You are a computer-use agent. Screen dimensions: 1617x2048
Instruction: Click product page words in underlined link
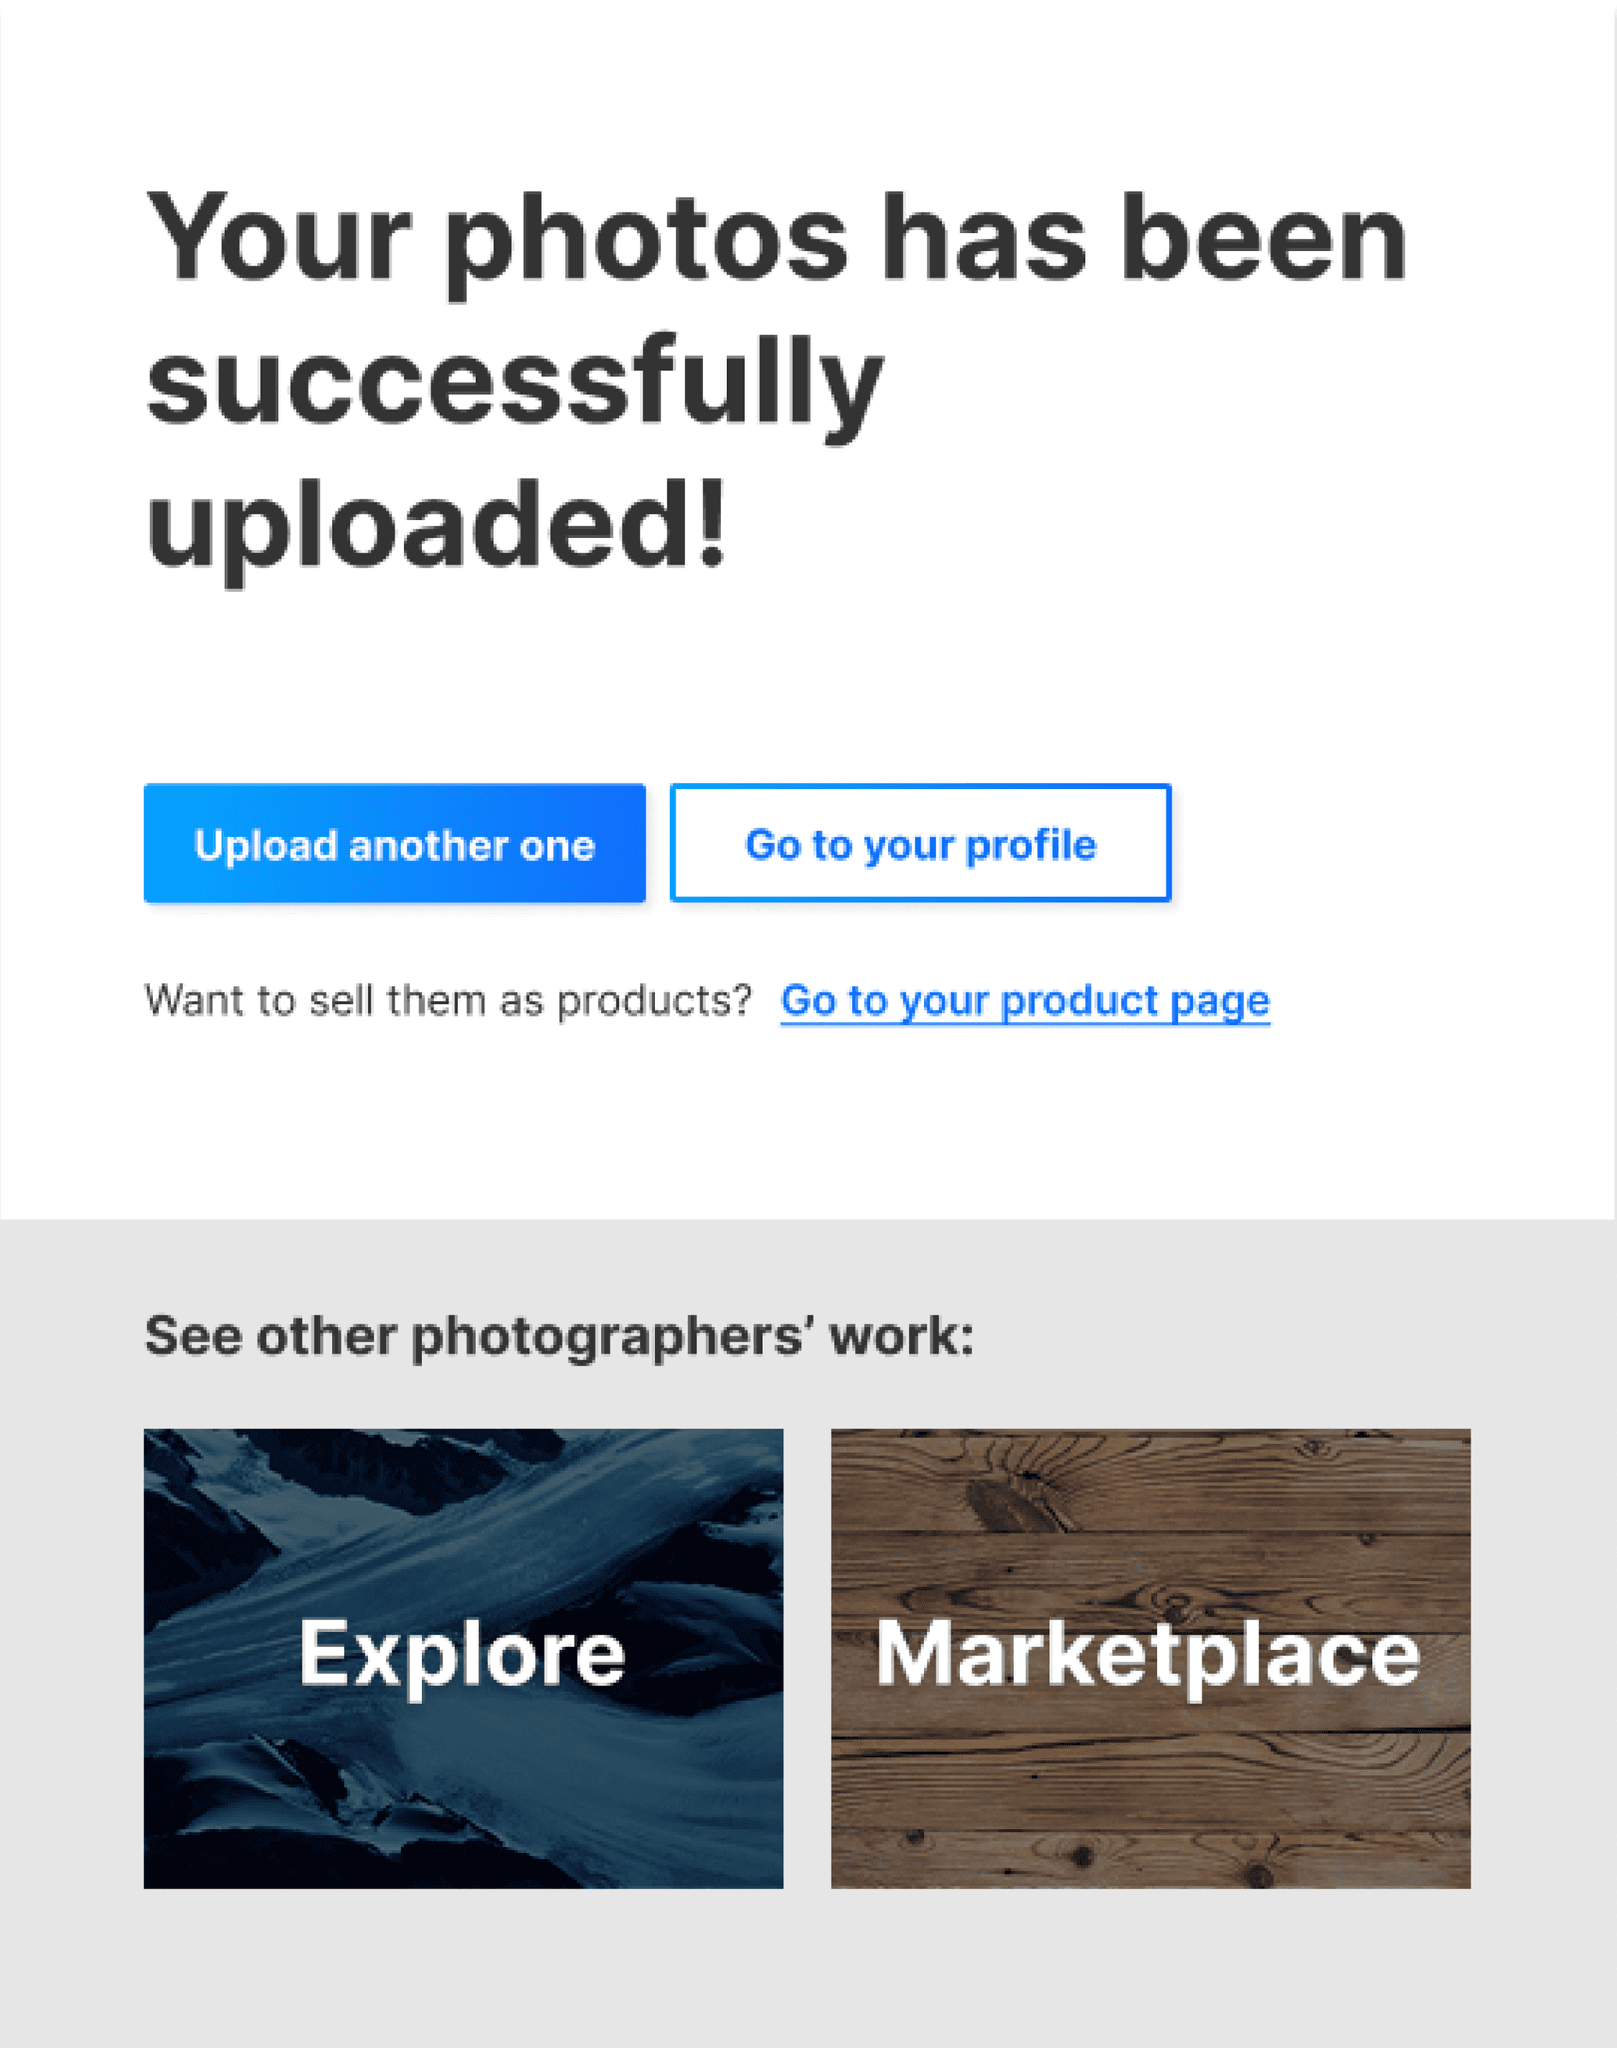coord(1135,1001)
